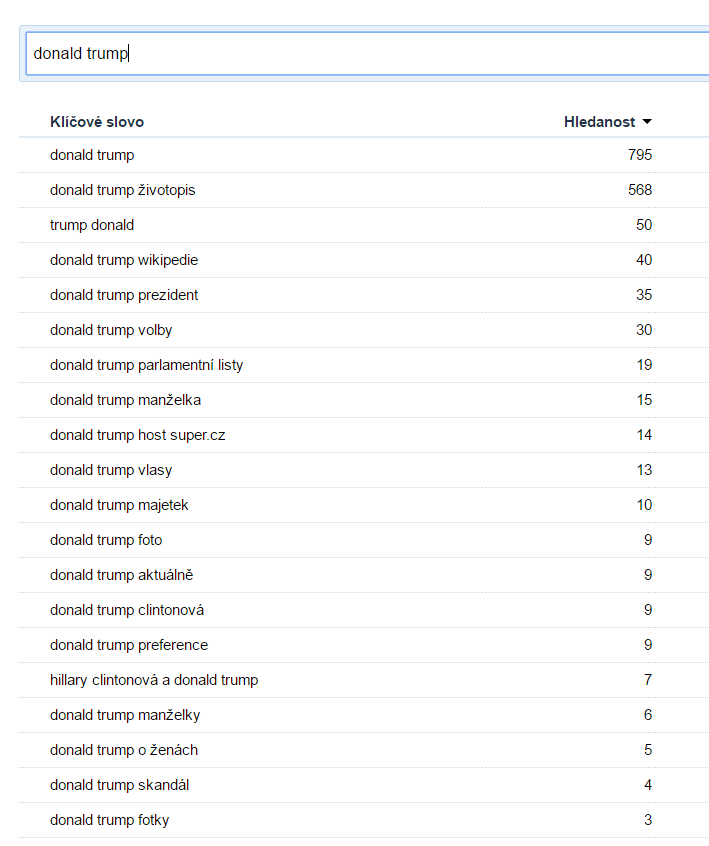The height and width of the screenshot is (846, 709).
Task: Select hillary clintonová a donald trump
Action: (x=154, y=680)
